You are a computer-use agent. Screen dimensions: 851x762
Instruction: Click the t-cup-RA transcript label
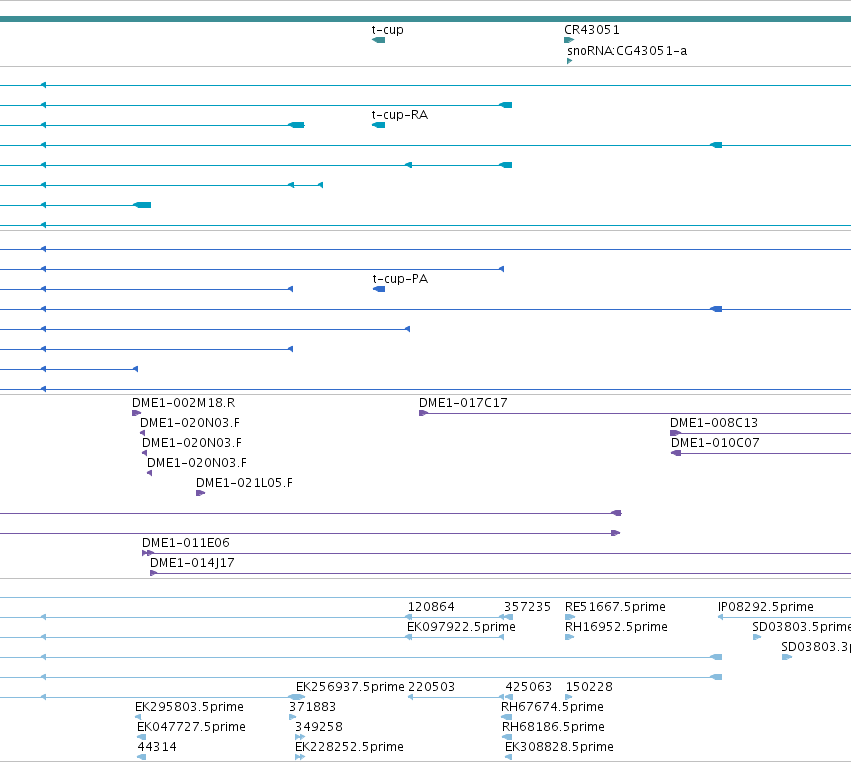[399, 115]
